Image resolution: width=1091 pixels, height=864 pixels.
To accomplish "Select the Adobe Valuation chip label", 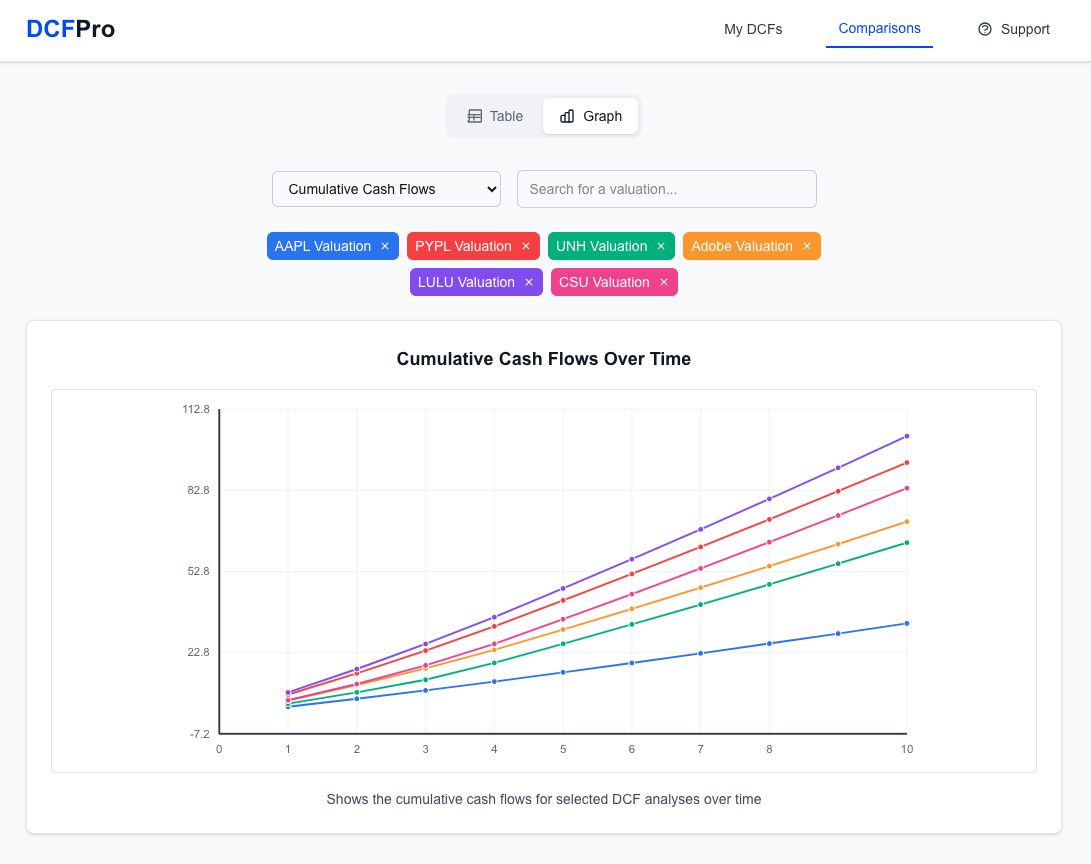I will pyautogui.click(x=742, y=246).
